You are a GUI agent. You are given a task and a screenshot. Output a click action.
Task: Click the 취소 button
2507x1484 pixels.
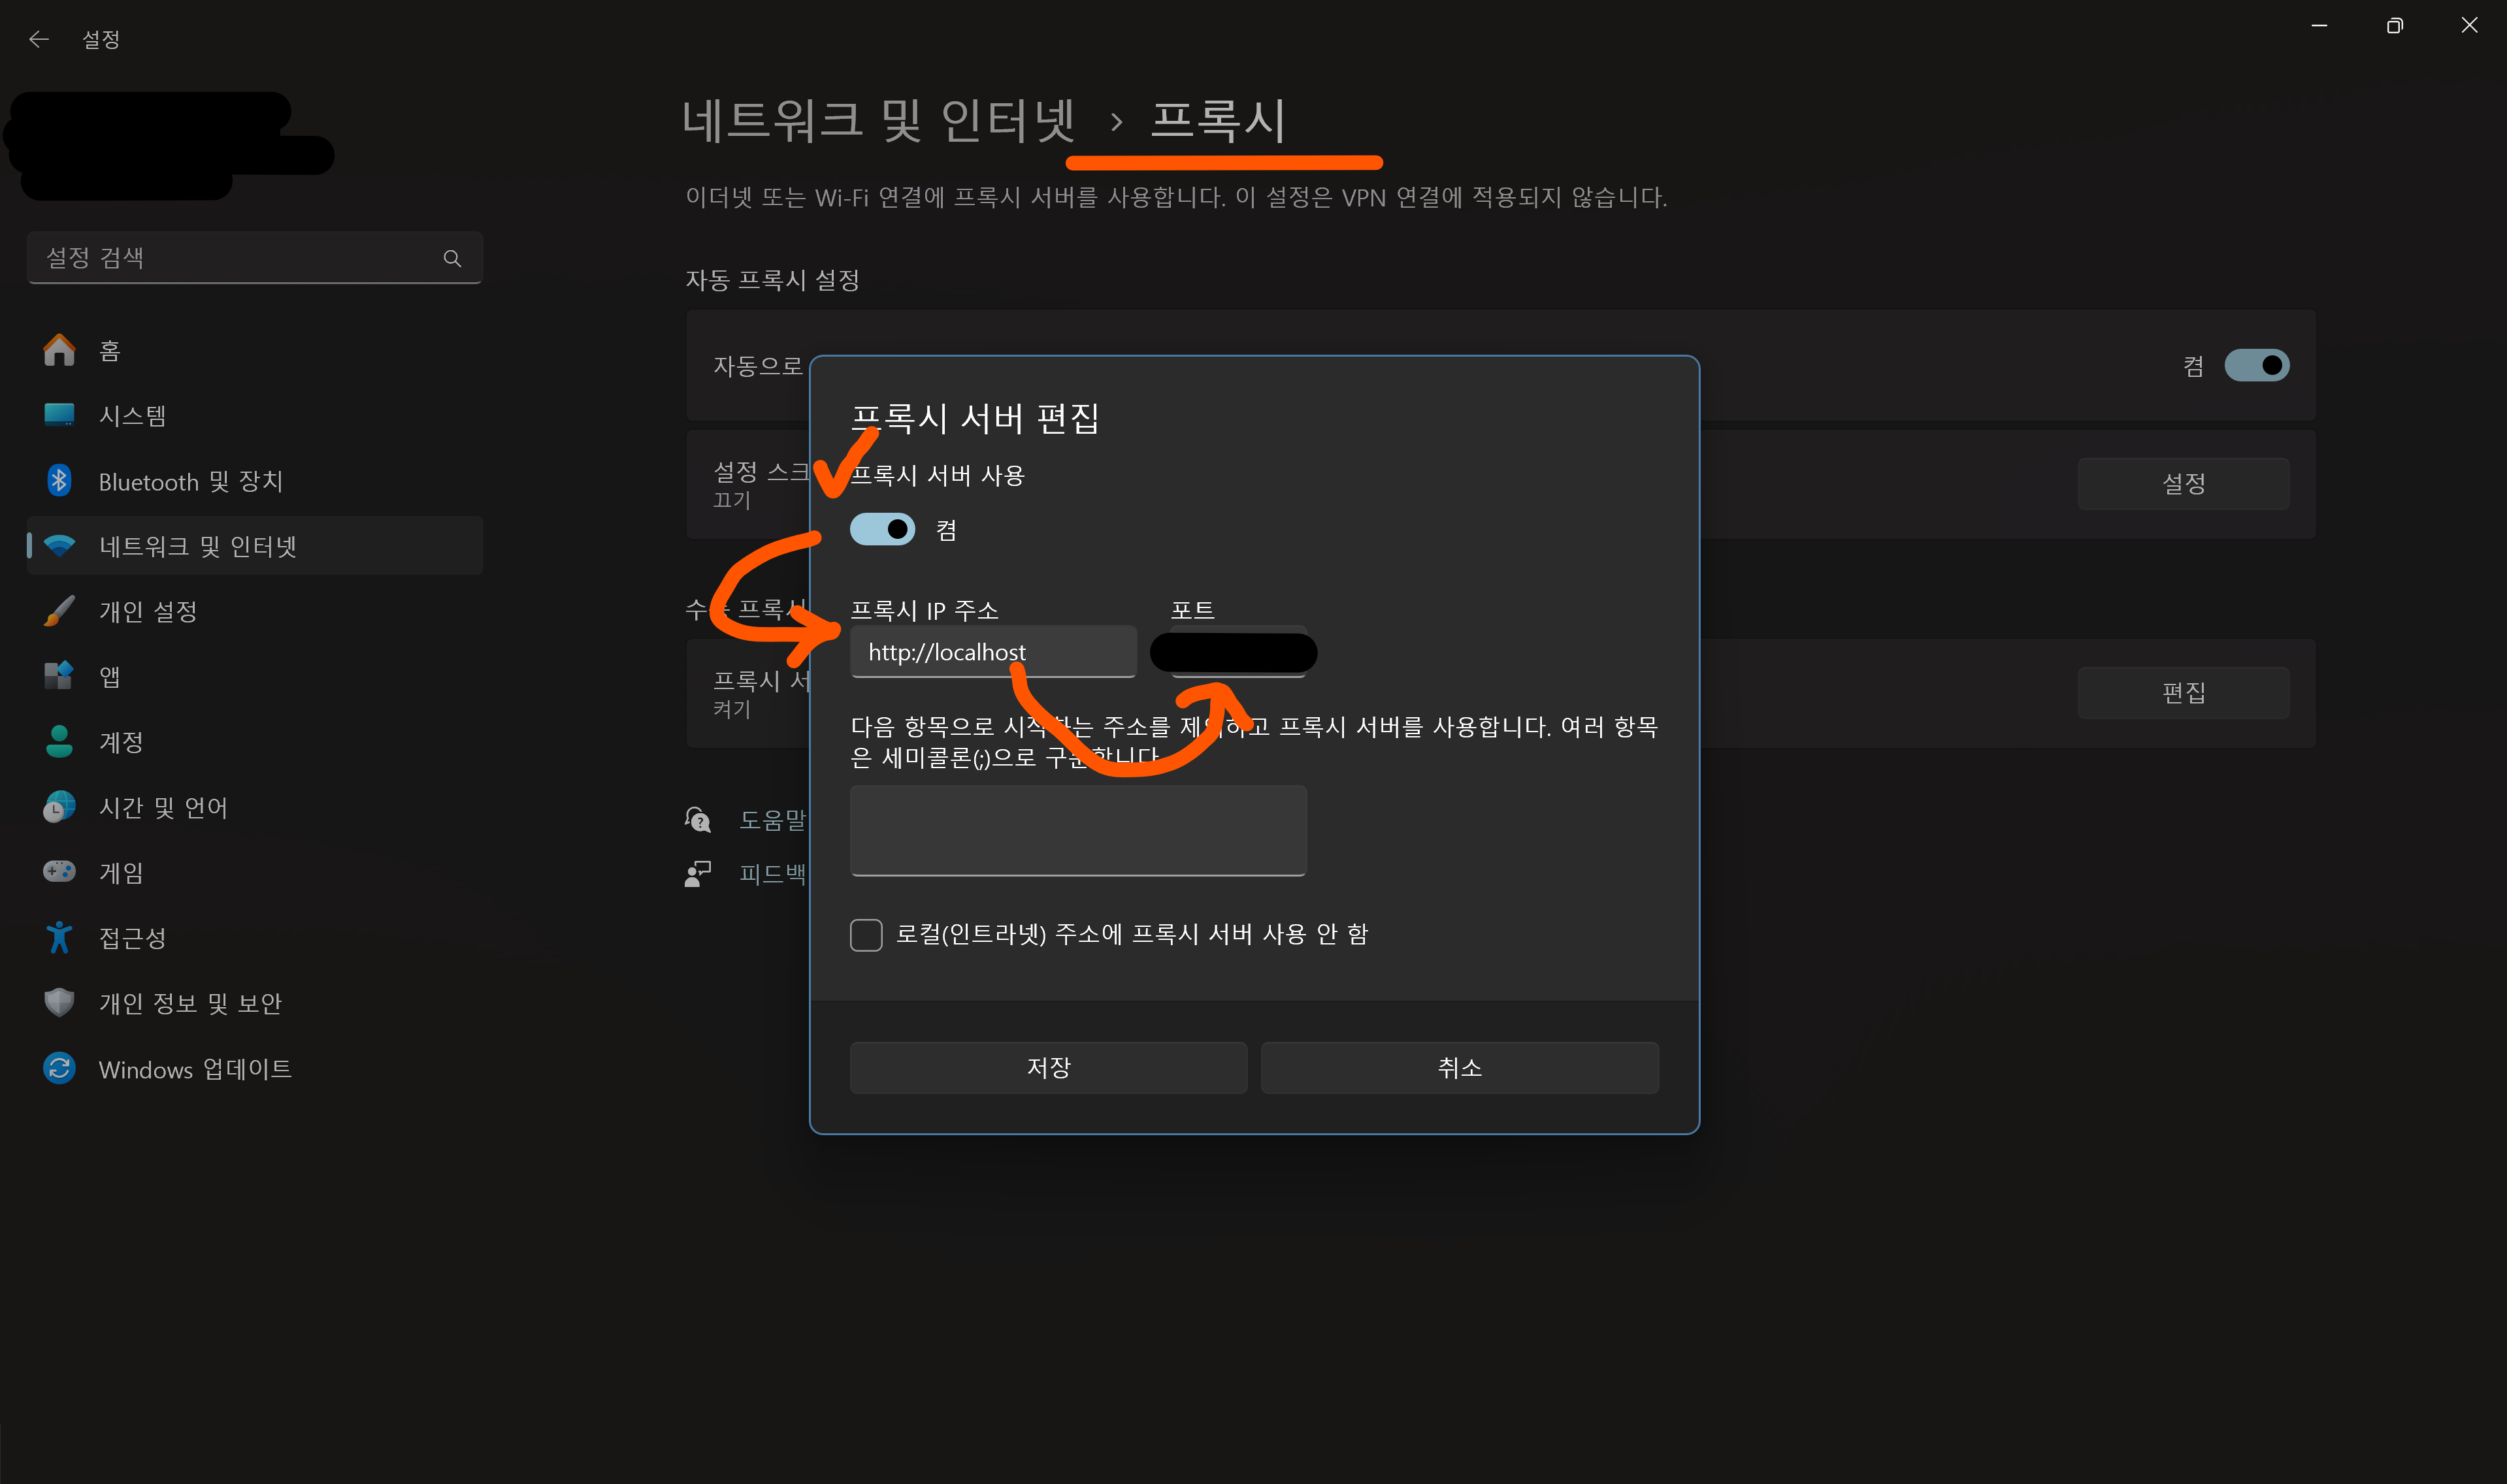click(1459, 1067)
